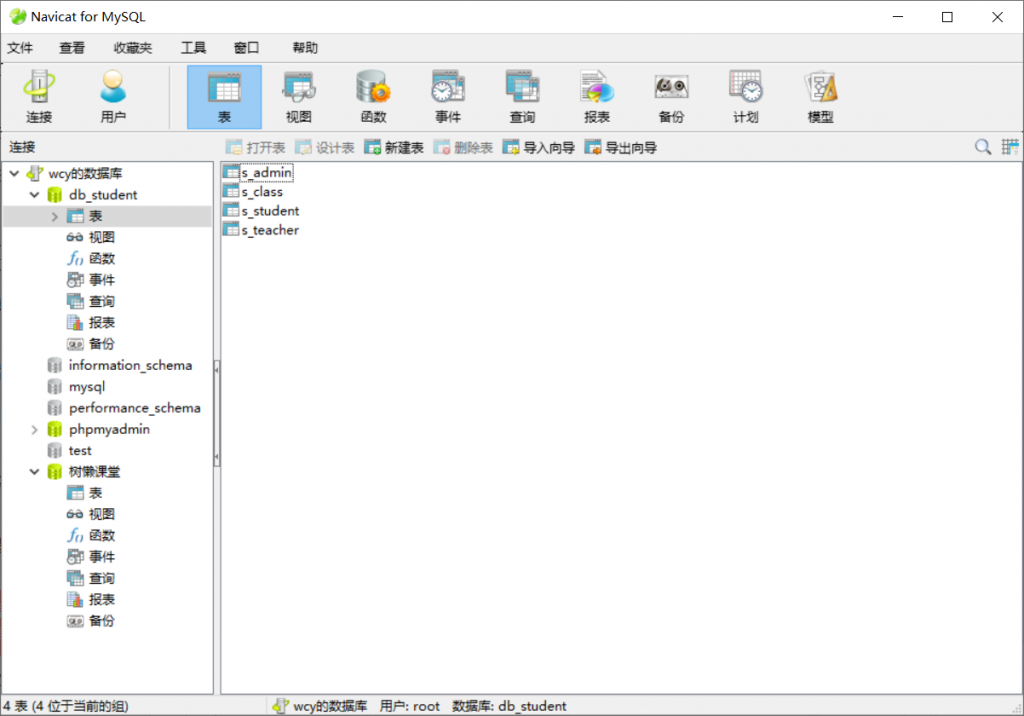
Task: Collapse the 树懒课堂 database node
Action: point(35,472)
